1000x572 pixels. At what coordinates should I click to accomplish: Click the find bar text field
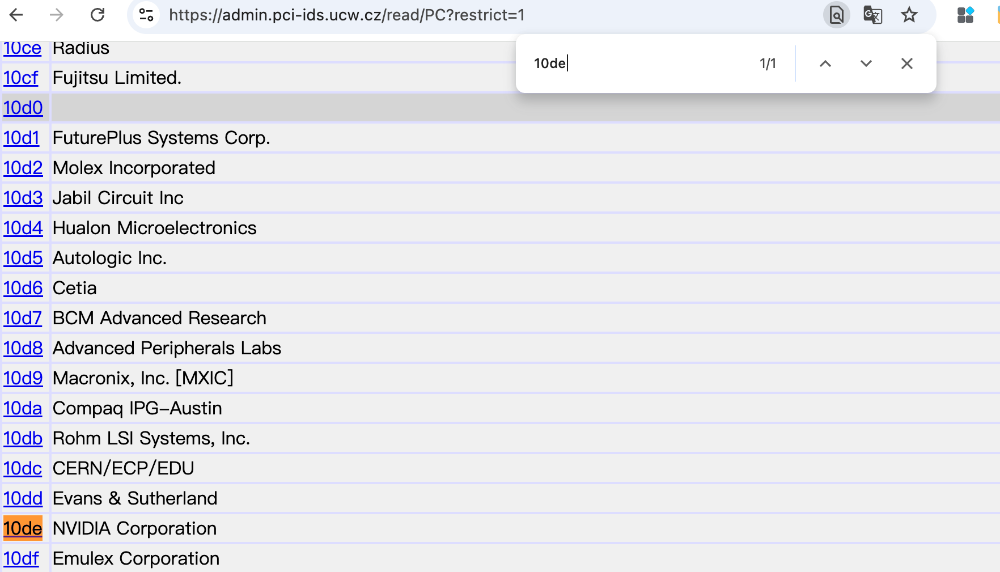(640, 64)
